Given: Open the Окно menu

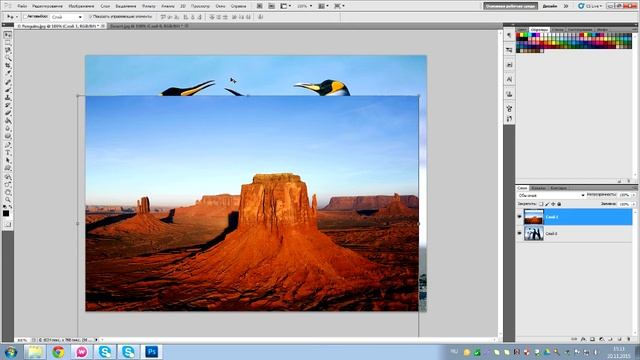Looking at the screenshot, I should [220, 6].
